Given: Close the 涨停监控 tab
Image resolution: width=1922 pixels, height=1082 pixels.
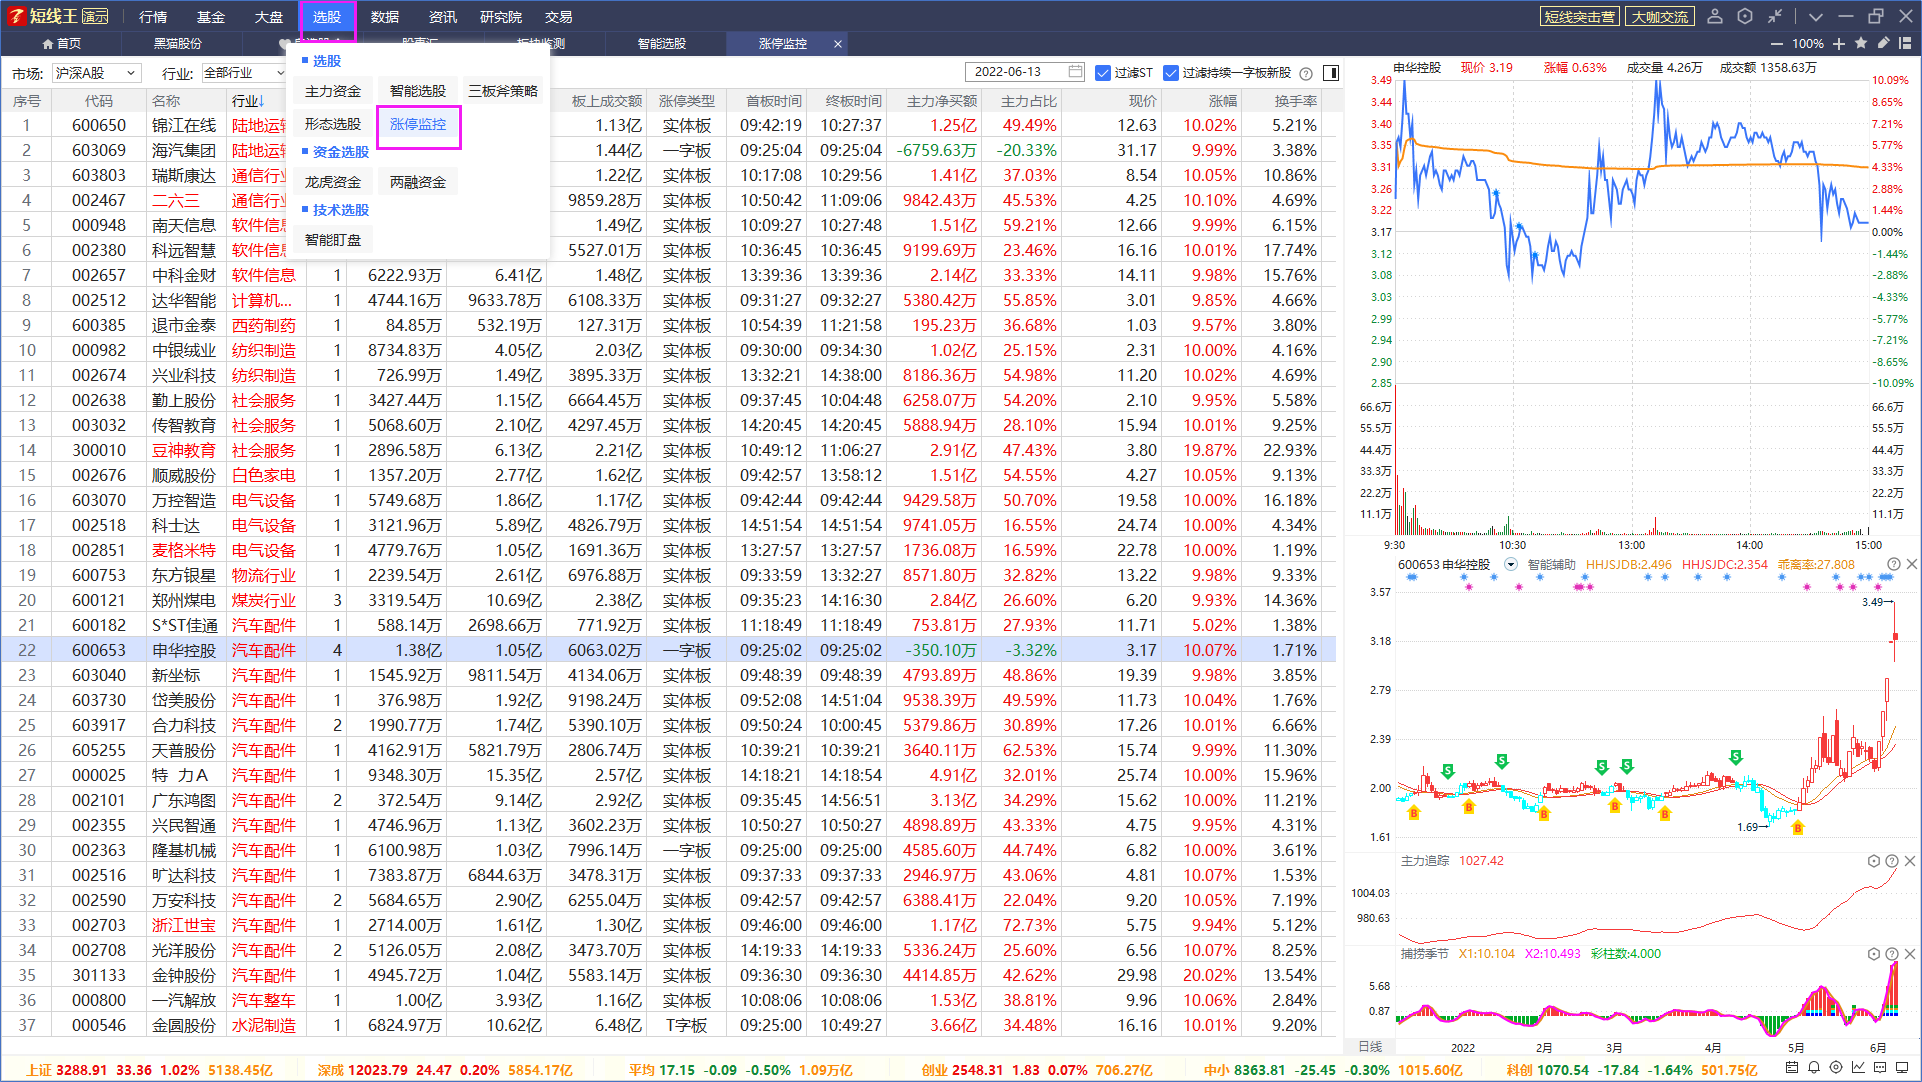Looking at the screenshot, I should tap(838, 44).
